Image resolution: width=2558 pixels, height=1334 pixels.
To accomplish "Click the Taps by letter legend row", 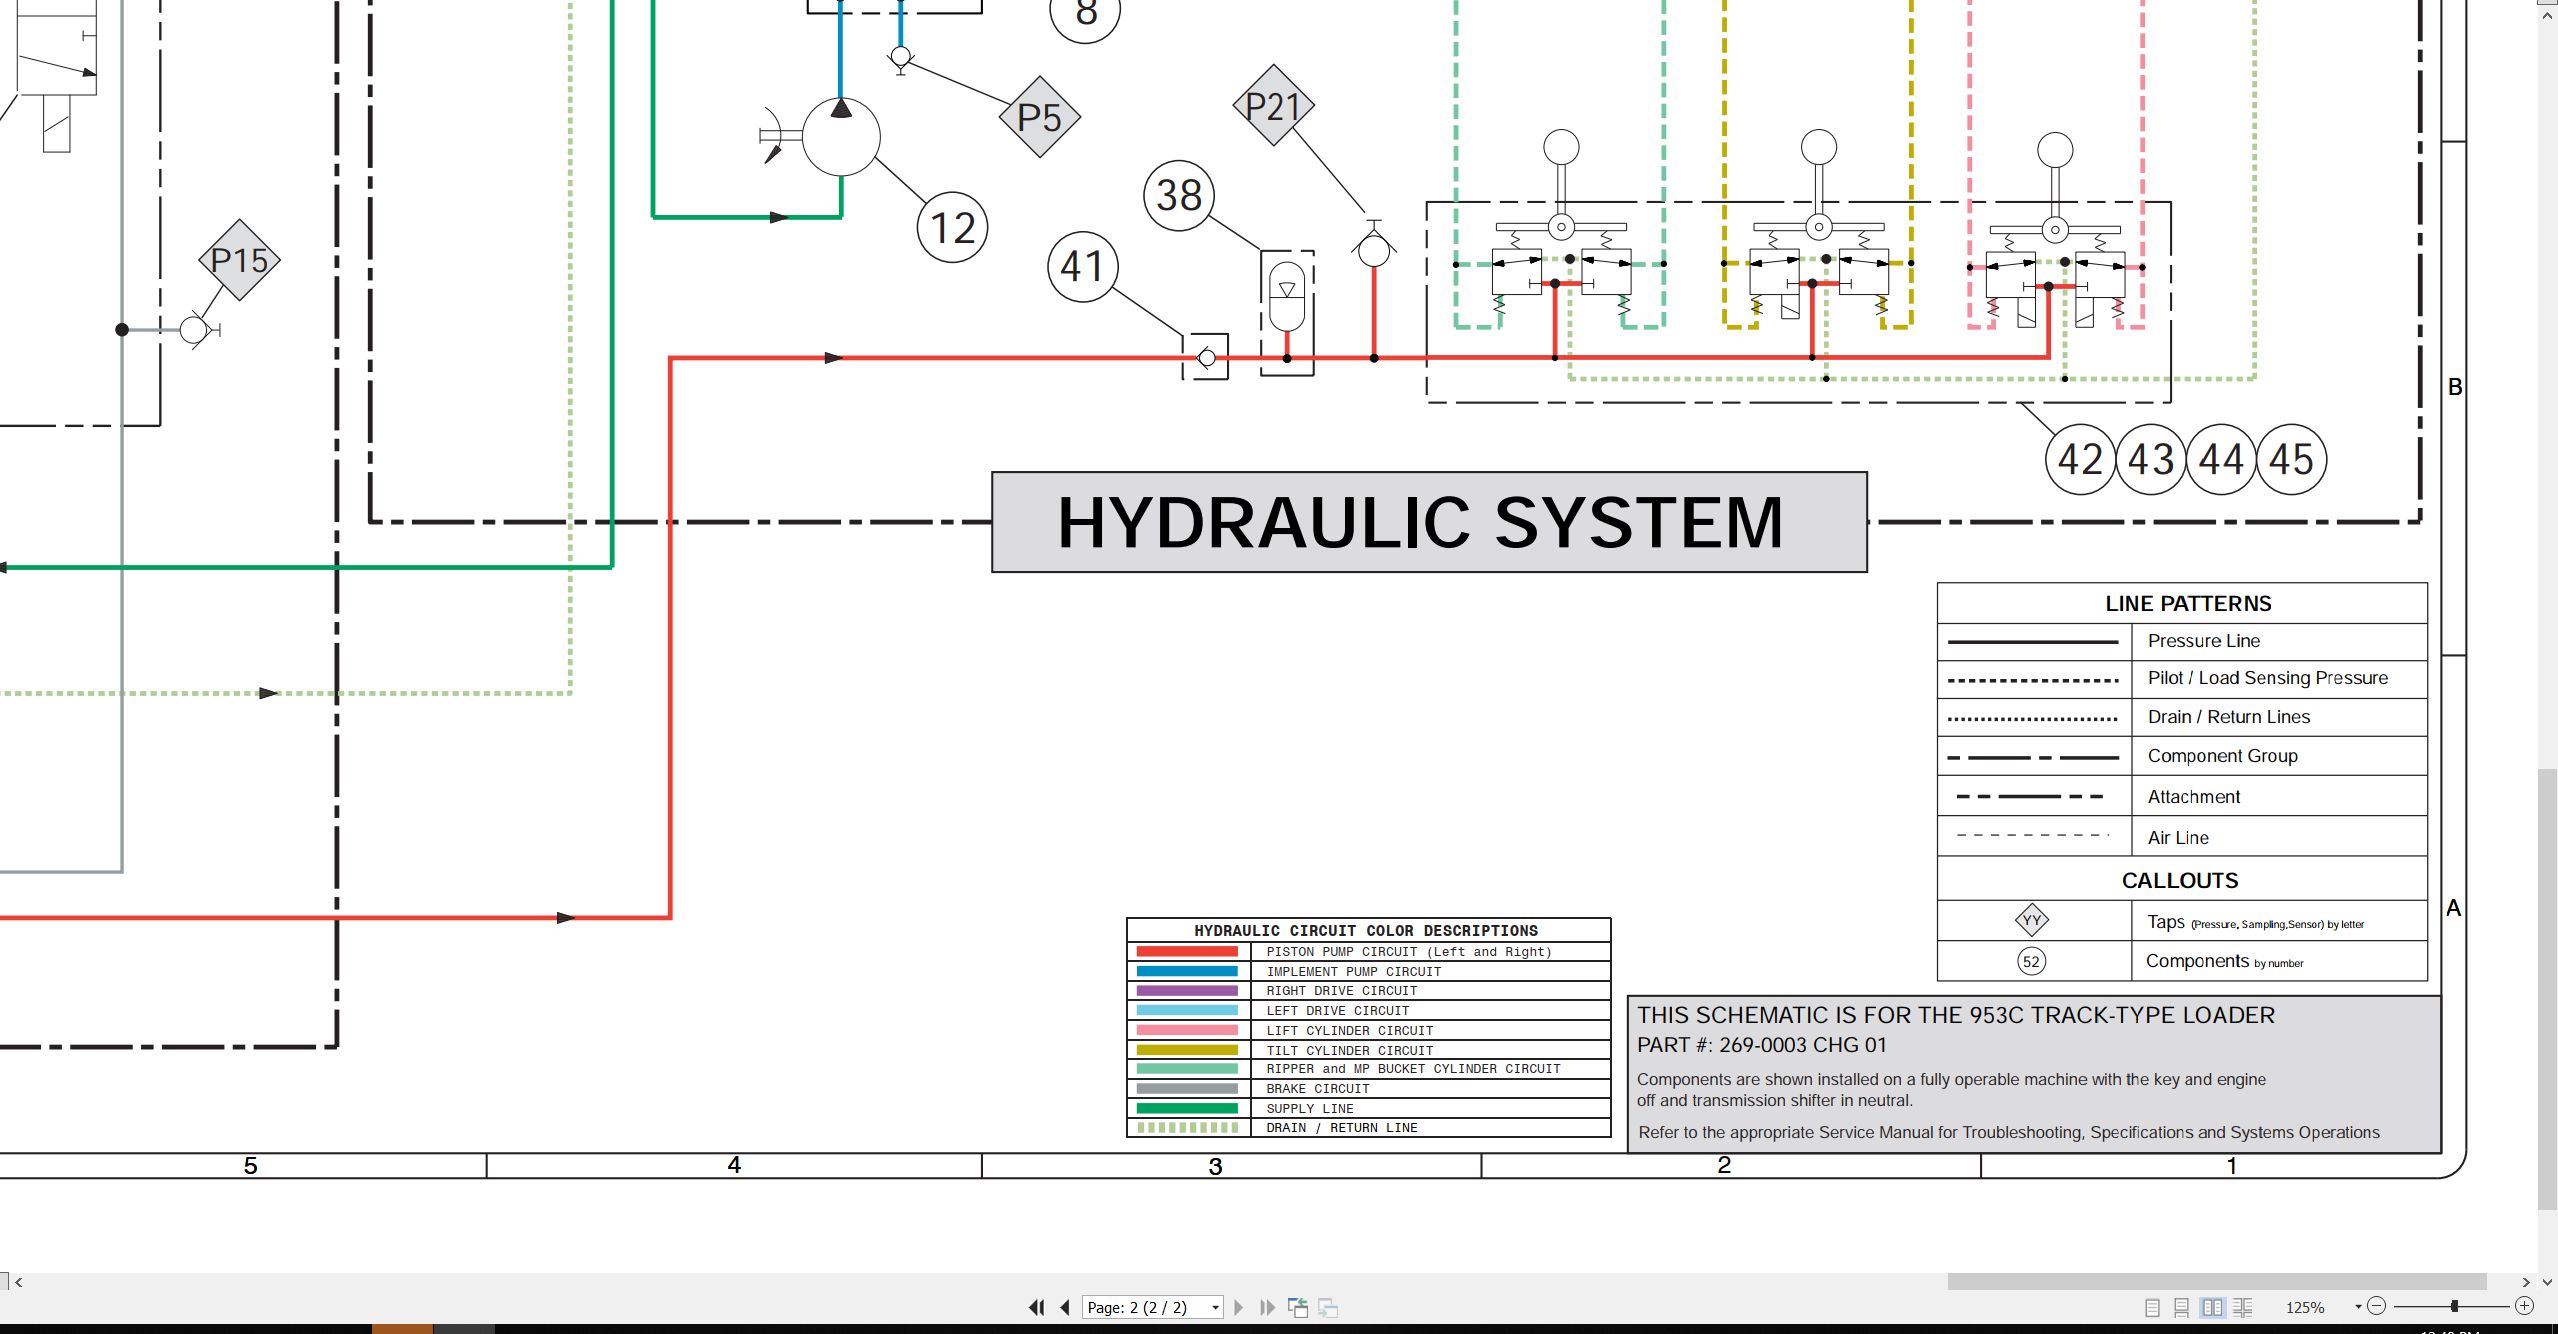I will pos(2182,921).
